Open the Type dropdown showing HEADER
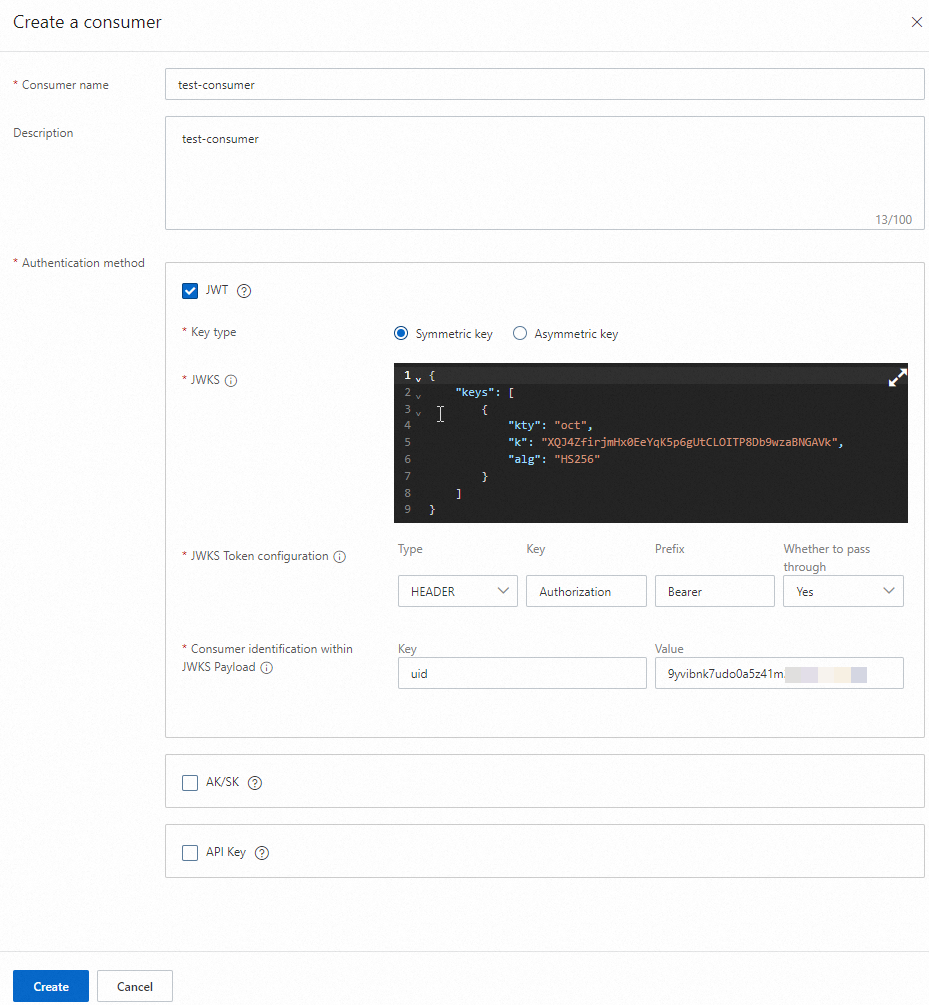 457,591
